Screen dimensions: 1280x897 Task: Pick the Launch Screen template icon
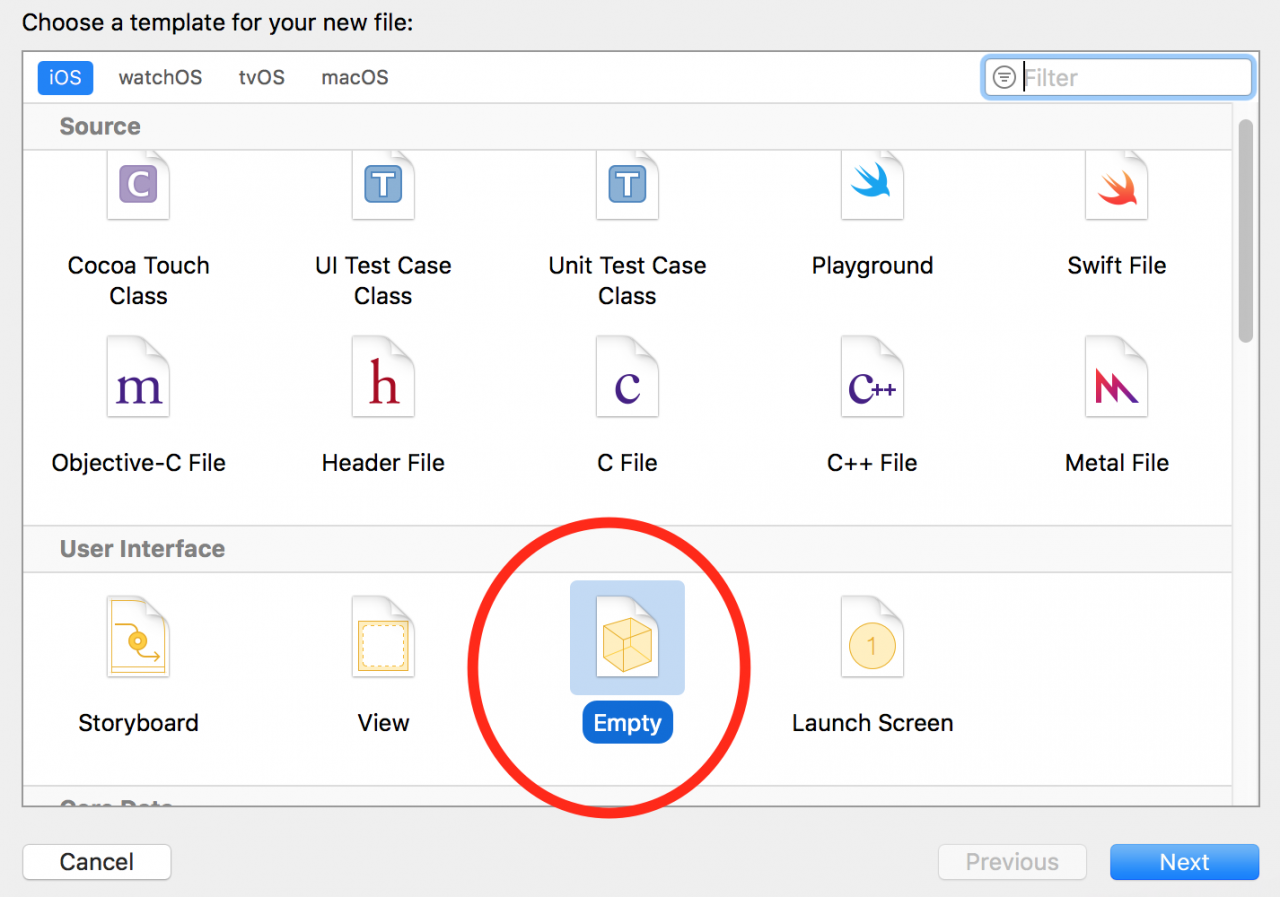click(x=872, y=636)
